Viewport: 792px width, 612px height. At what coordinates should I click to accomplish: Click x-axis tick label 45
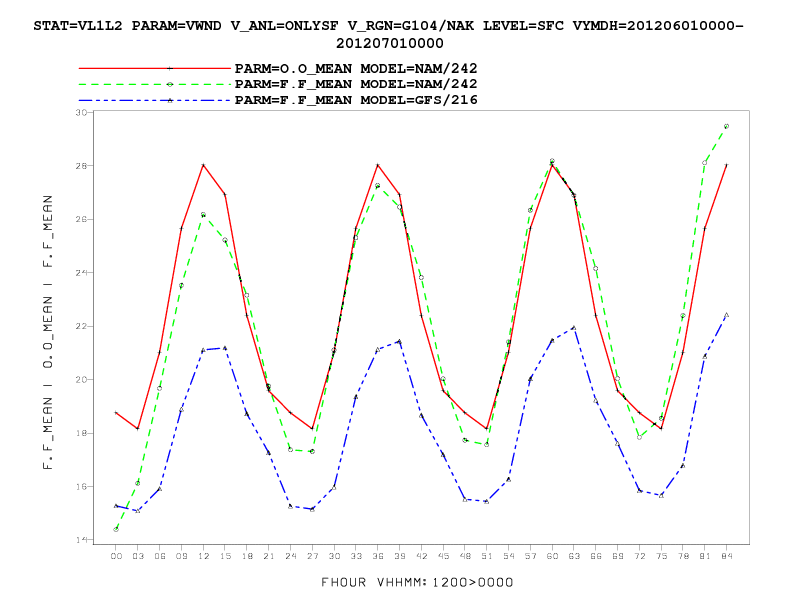pos(443,556)
